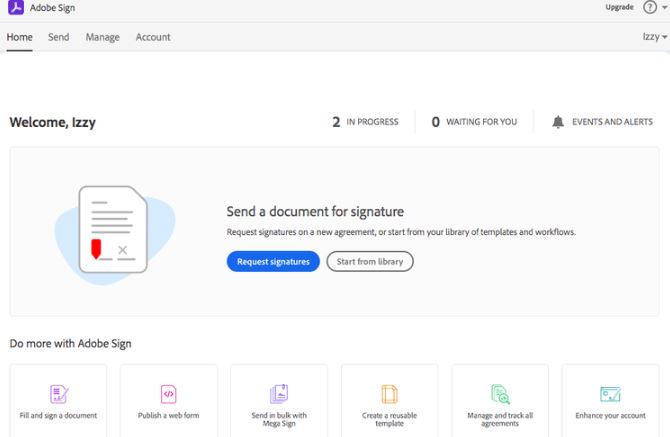Click the 'Create a reusable template' label
The height and width of the screenshot is (437, 670).
tap(389, 419)
